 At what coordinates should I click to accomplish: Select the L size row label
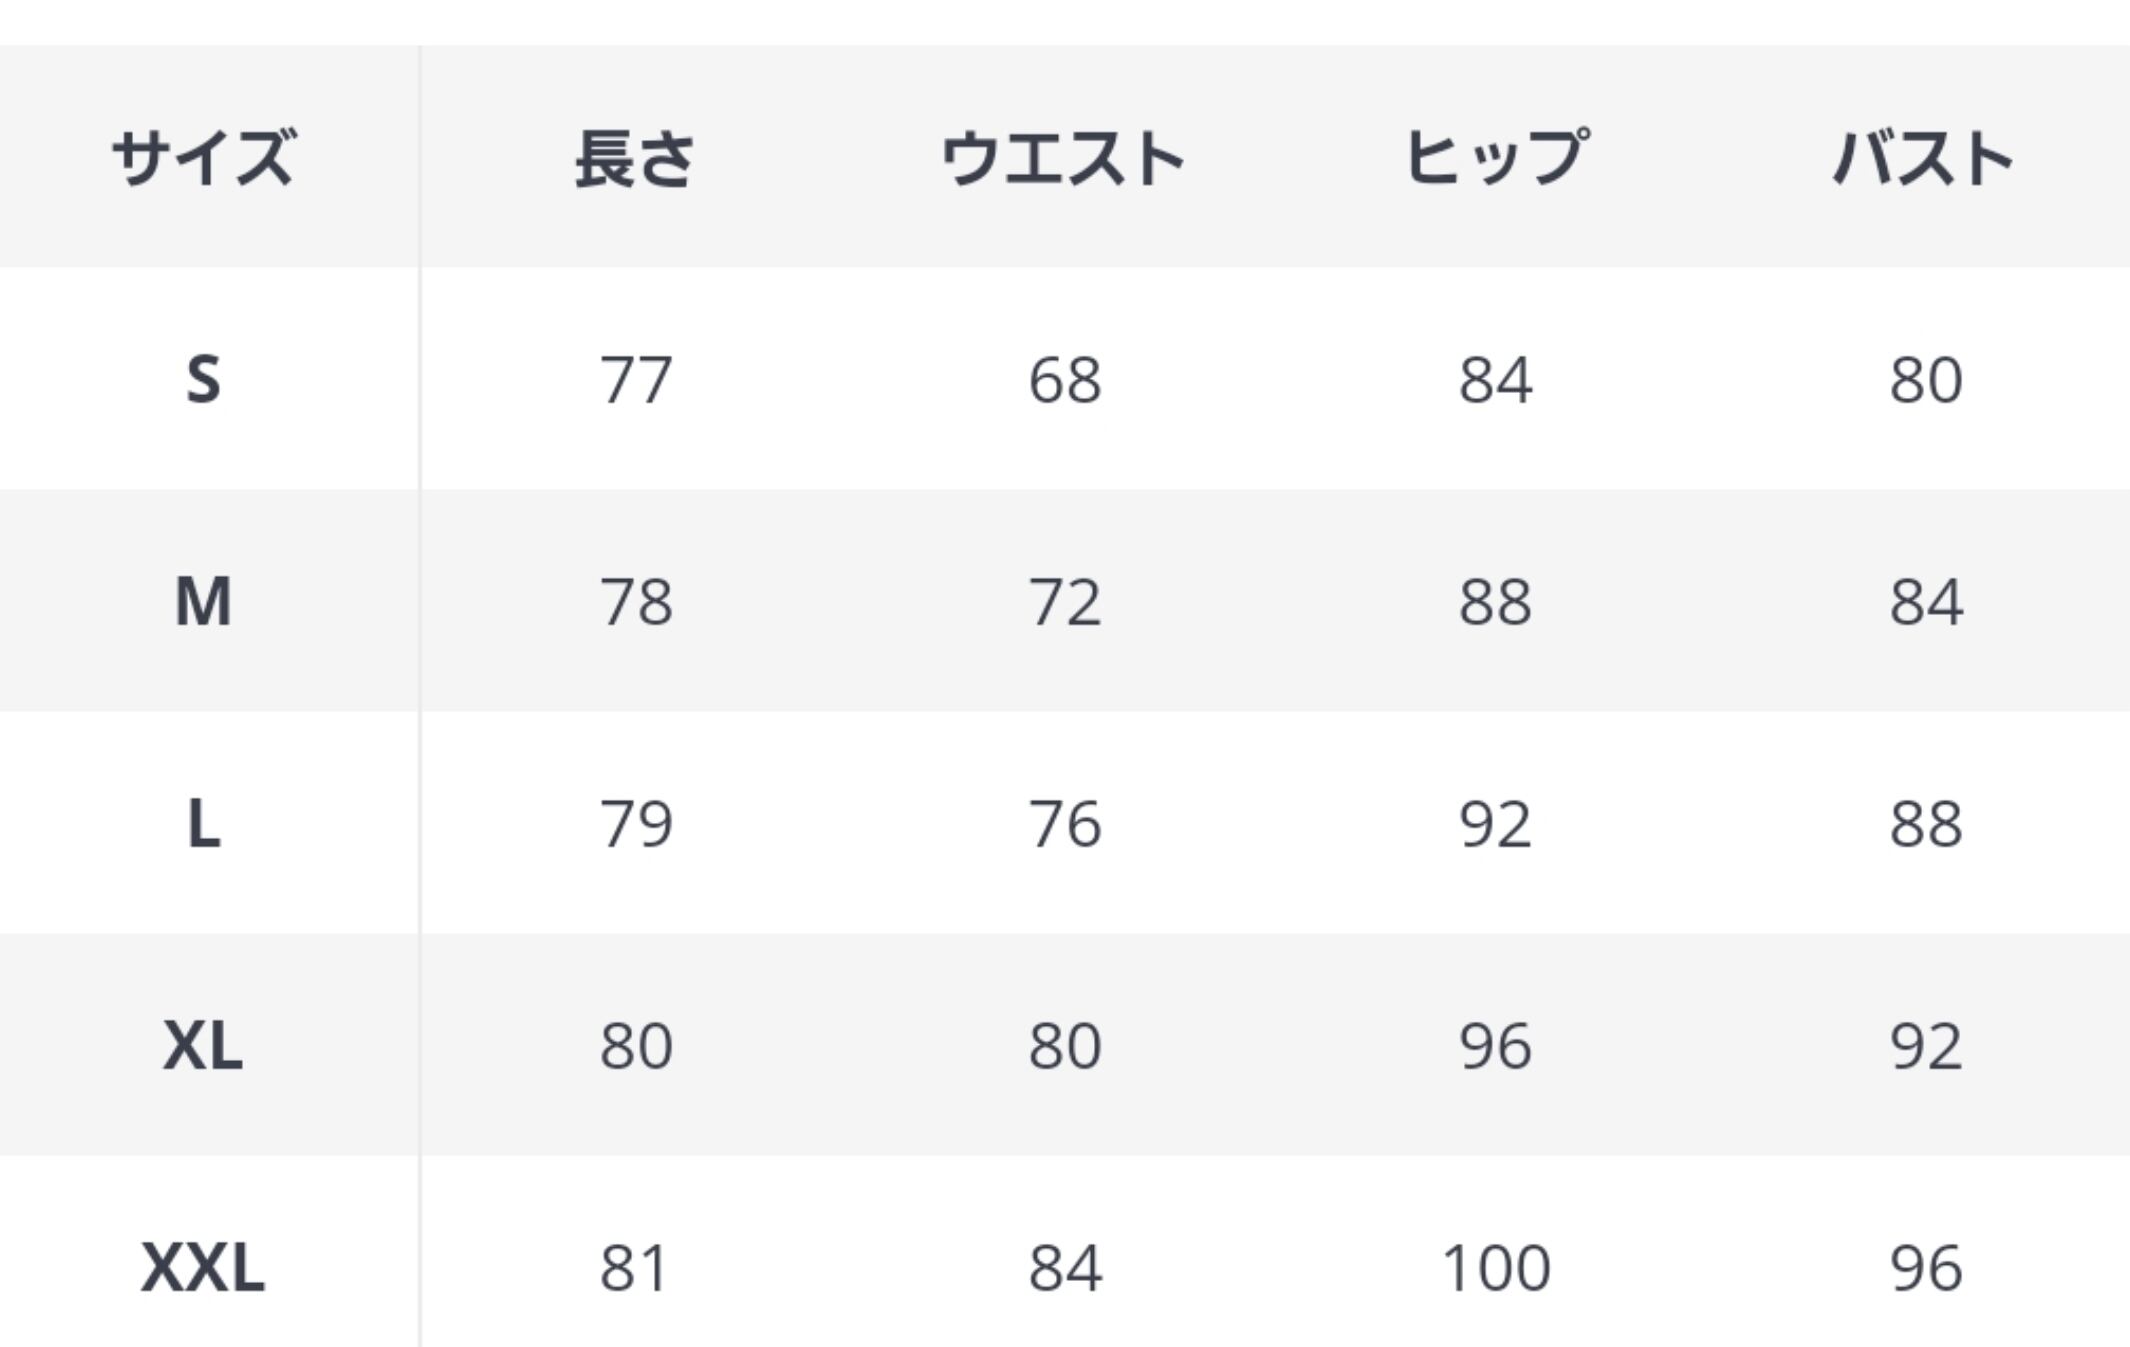[203, 825]
